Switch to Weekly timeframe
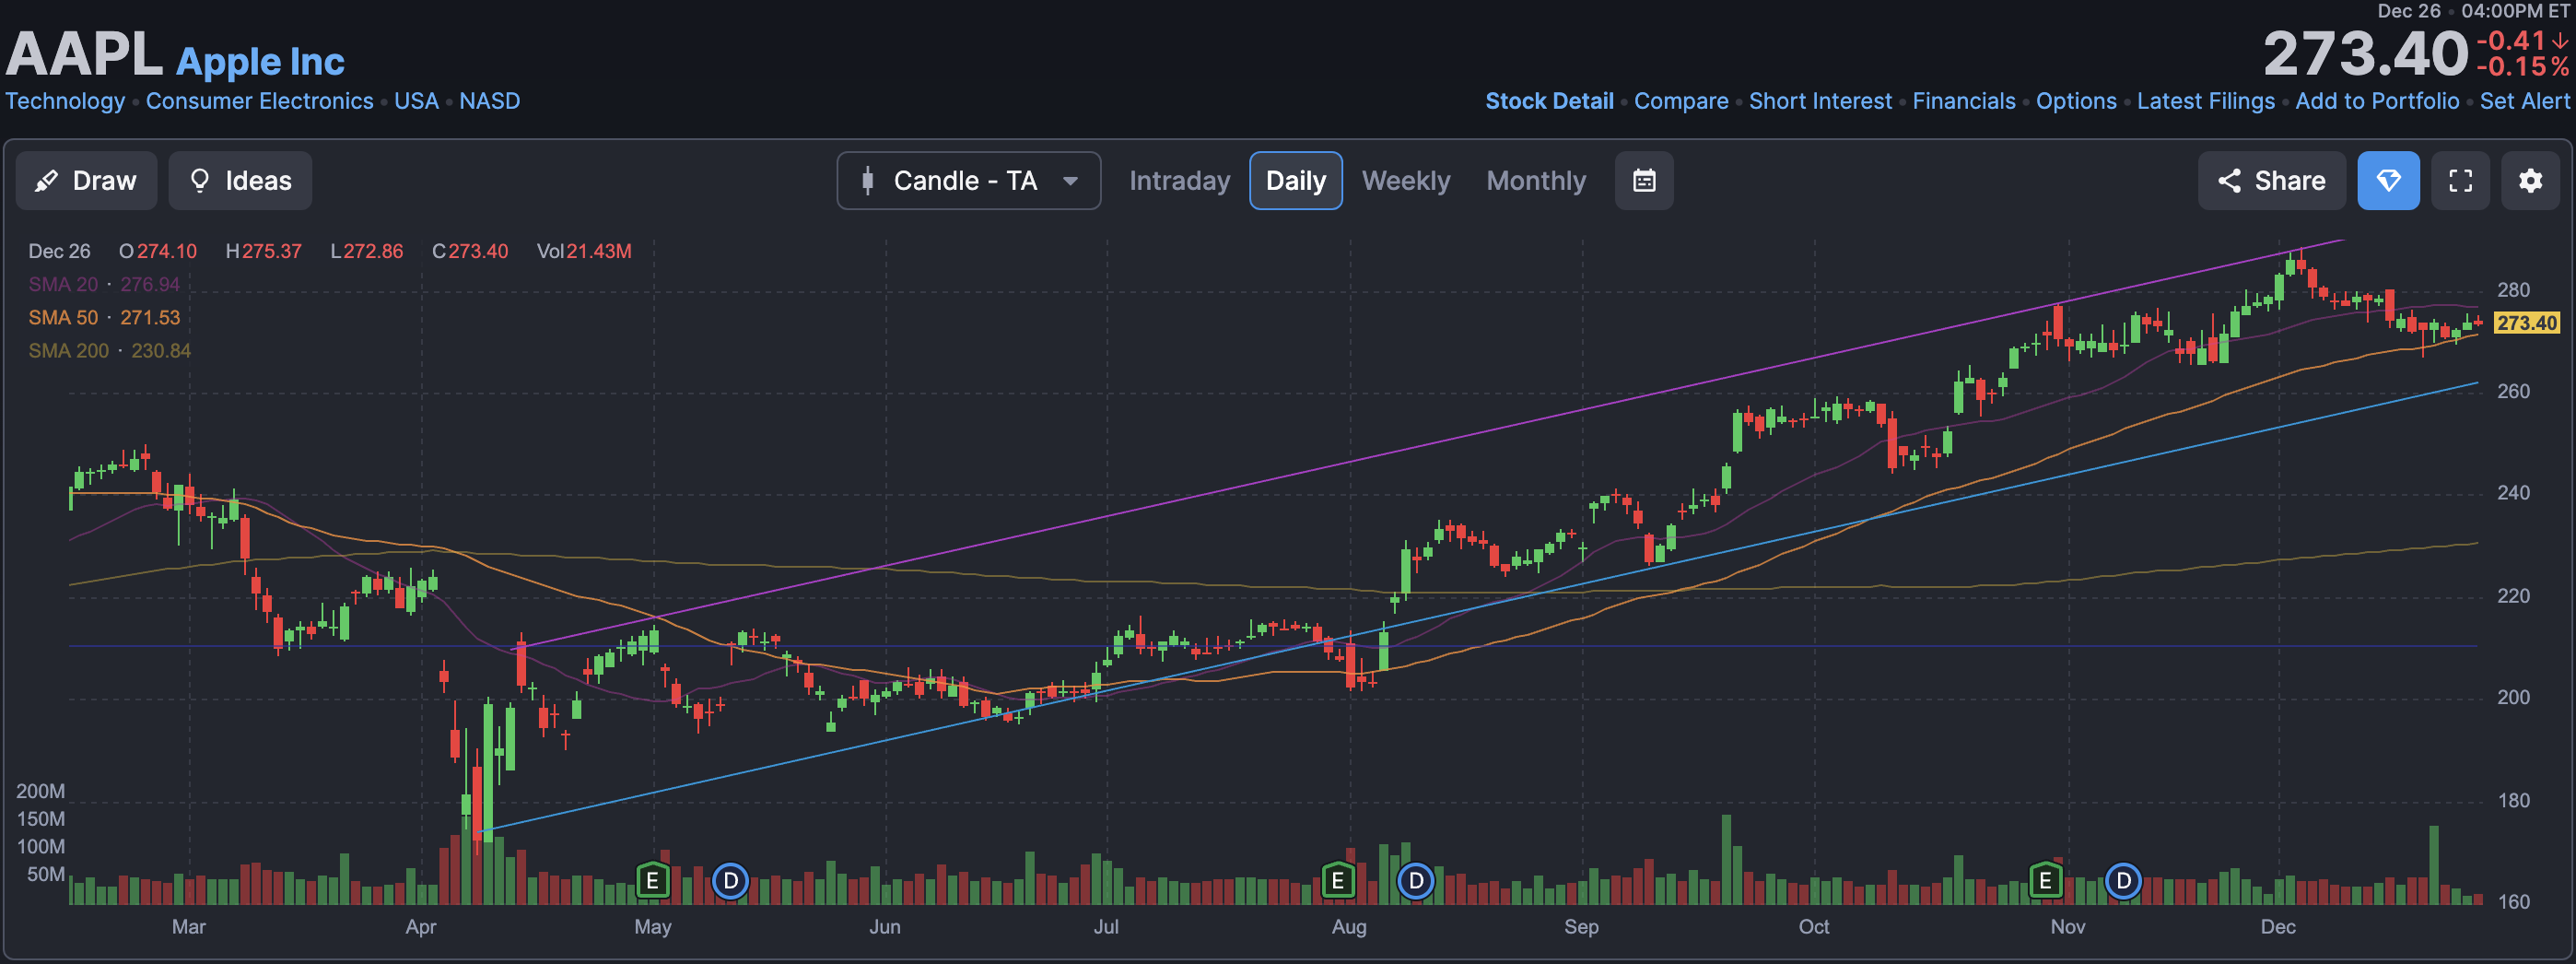Screen dimensions: 2576x964 point(1405,181)
